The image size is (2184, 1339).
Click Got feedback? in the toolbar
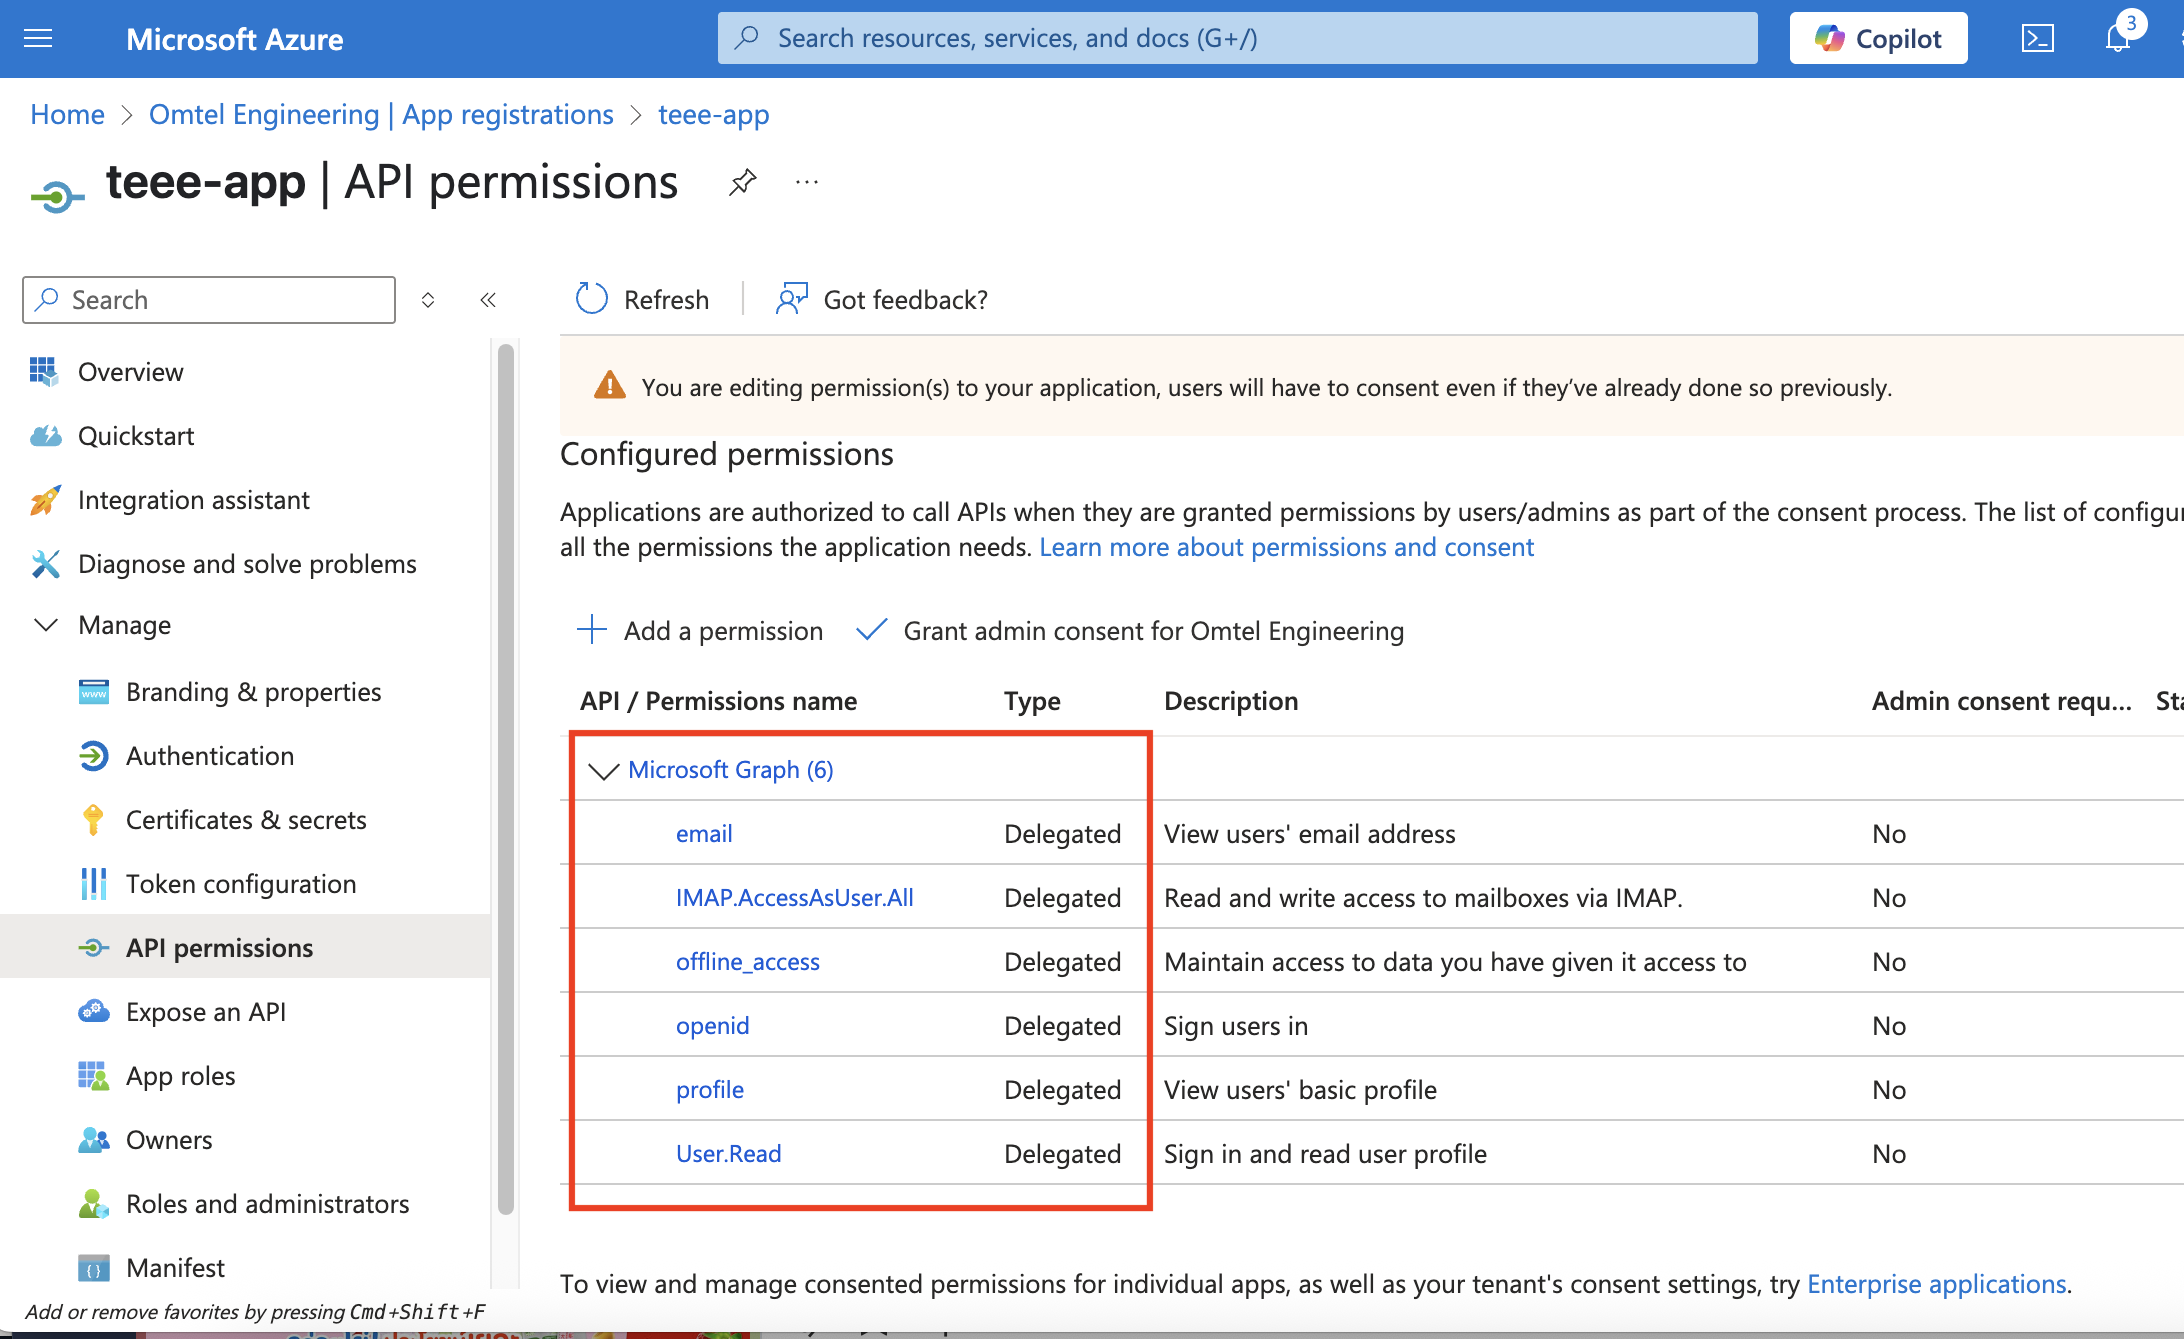[881, 299]
